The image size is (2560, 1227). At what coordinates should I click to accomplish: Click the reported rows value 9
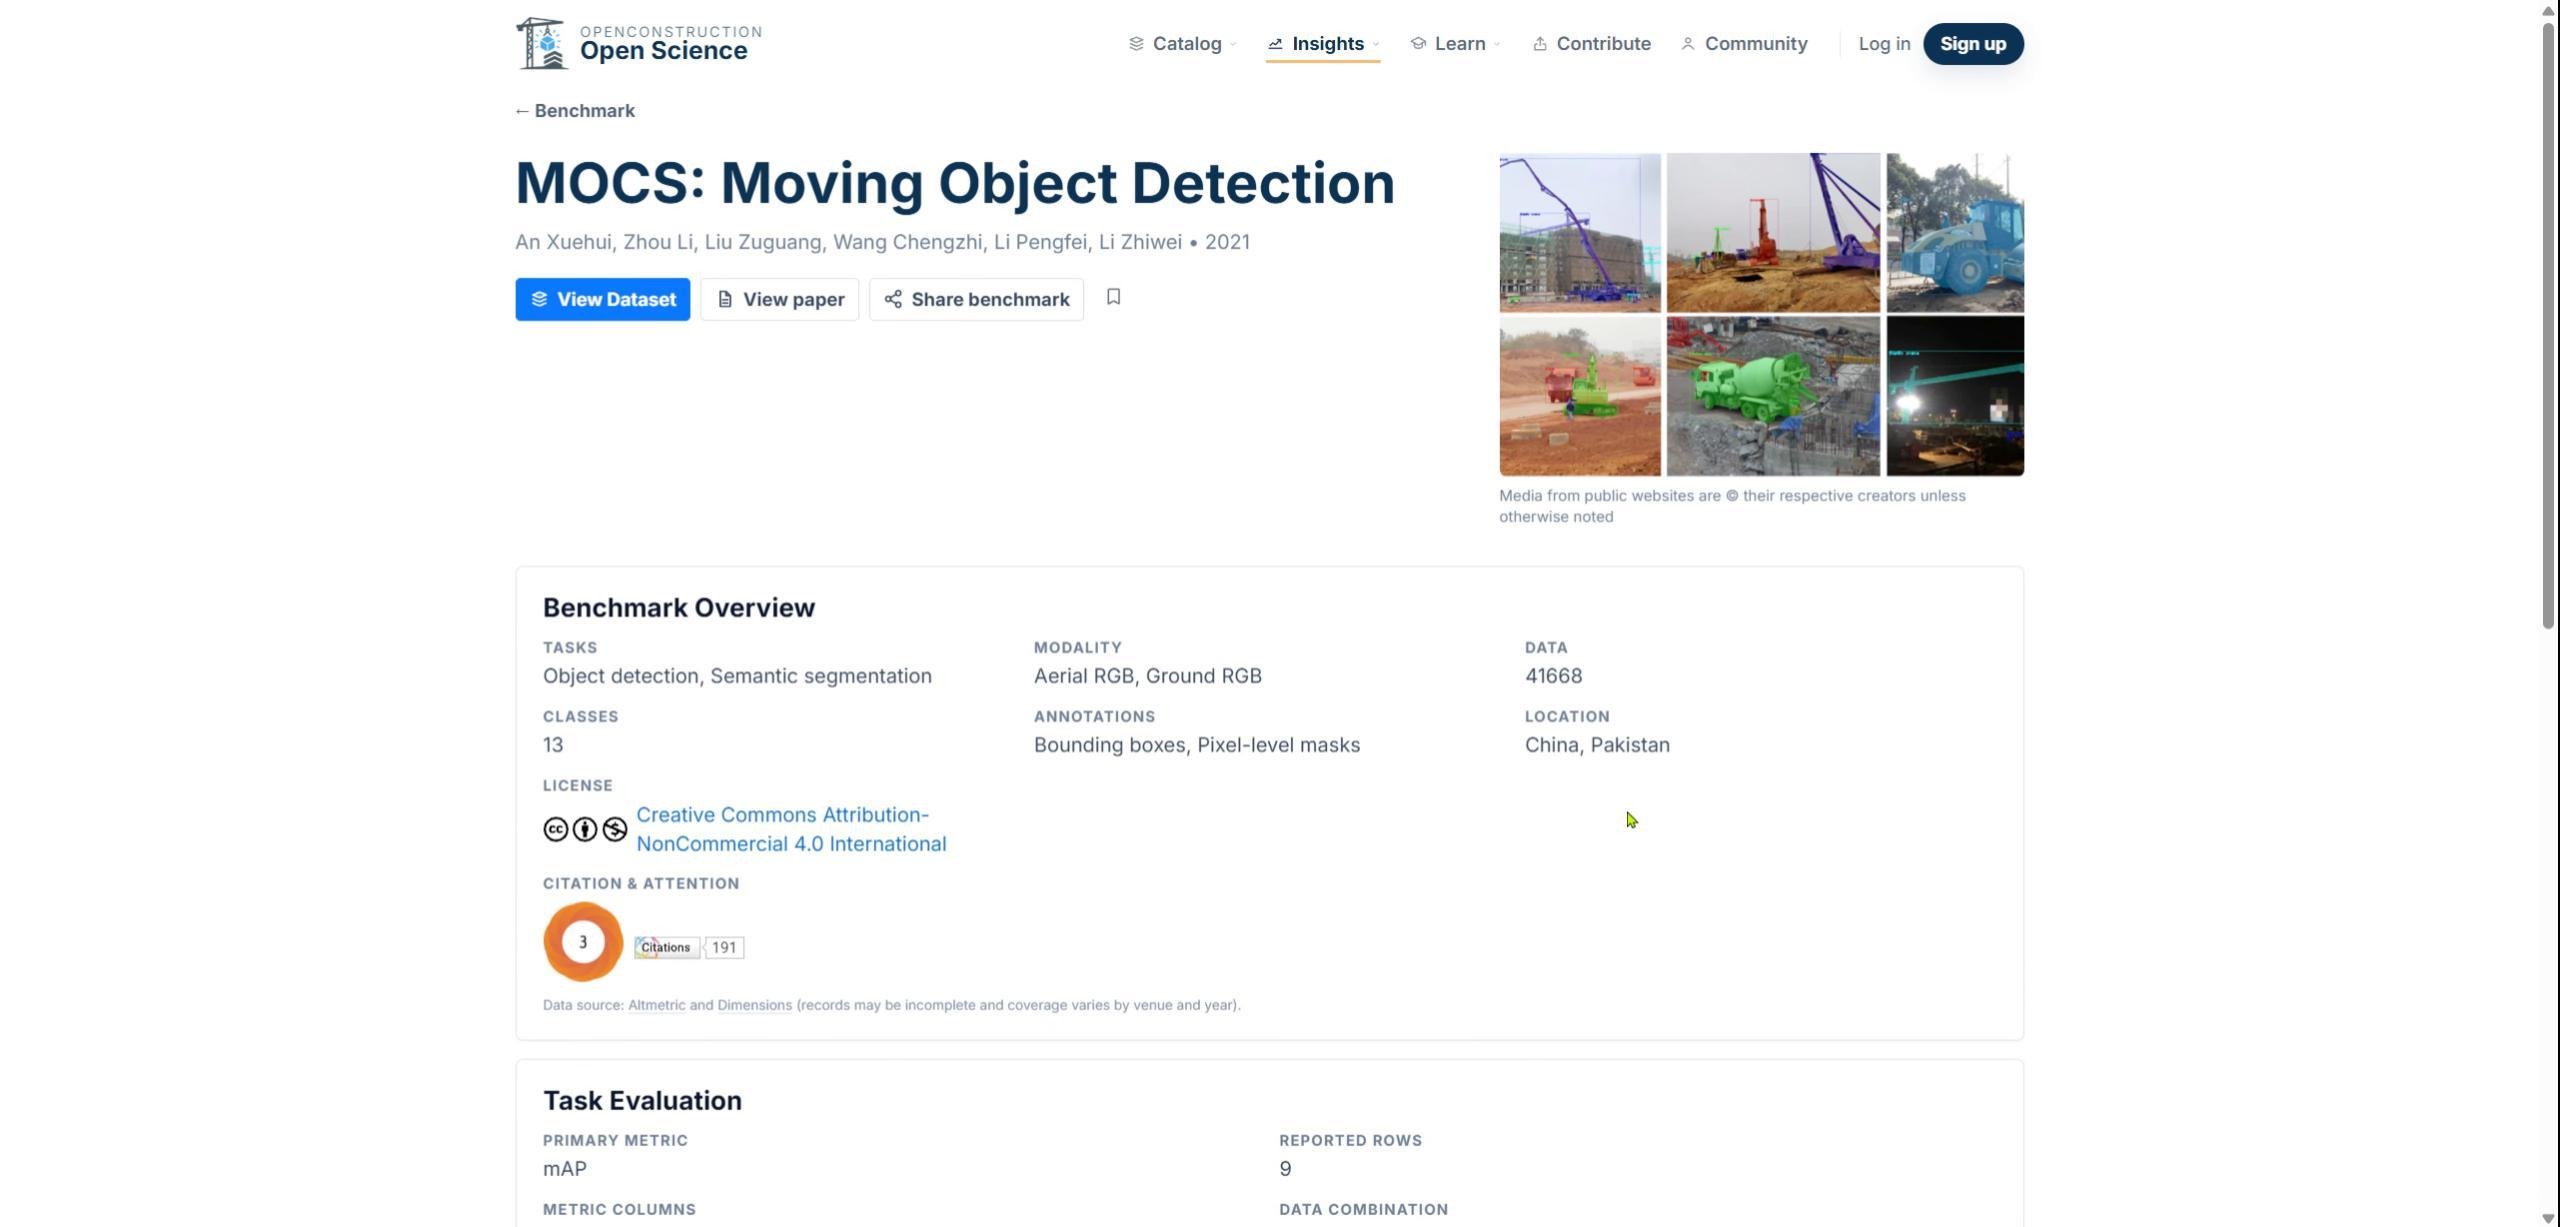point(1285,1169)
